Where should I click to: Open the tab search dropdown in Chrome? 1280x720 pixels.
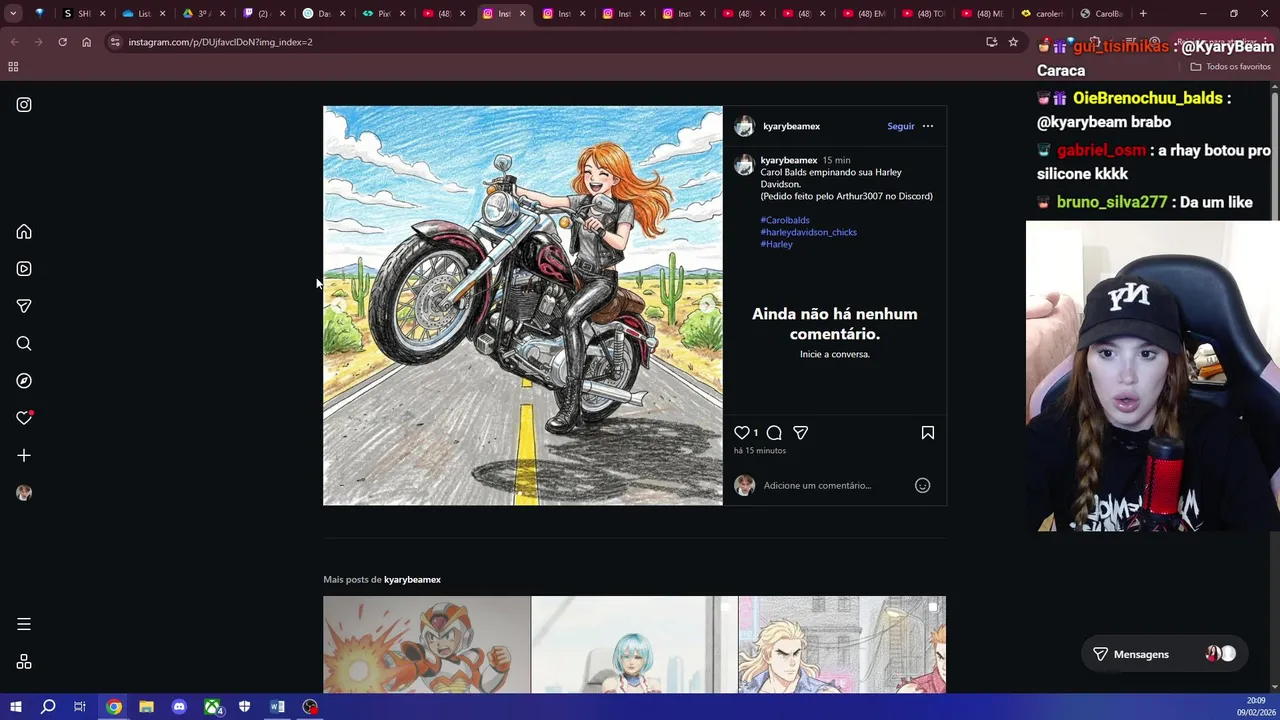tap(13, 14)
